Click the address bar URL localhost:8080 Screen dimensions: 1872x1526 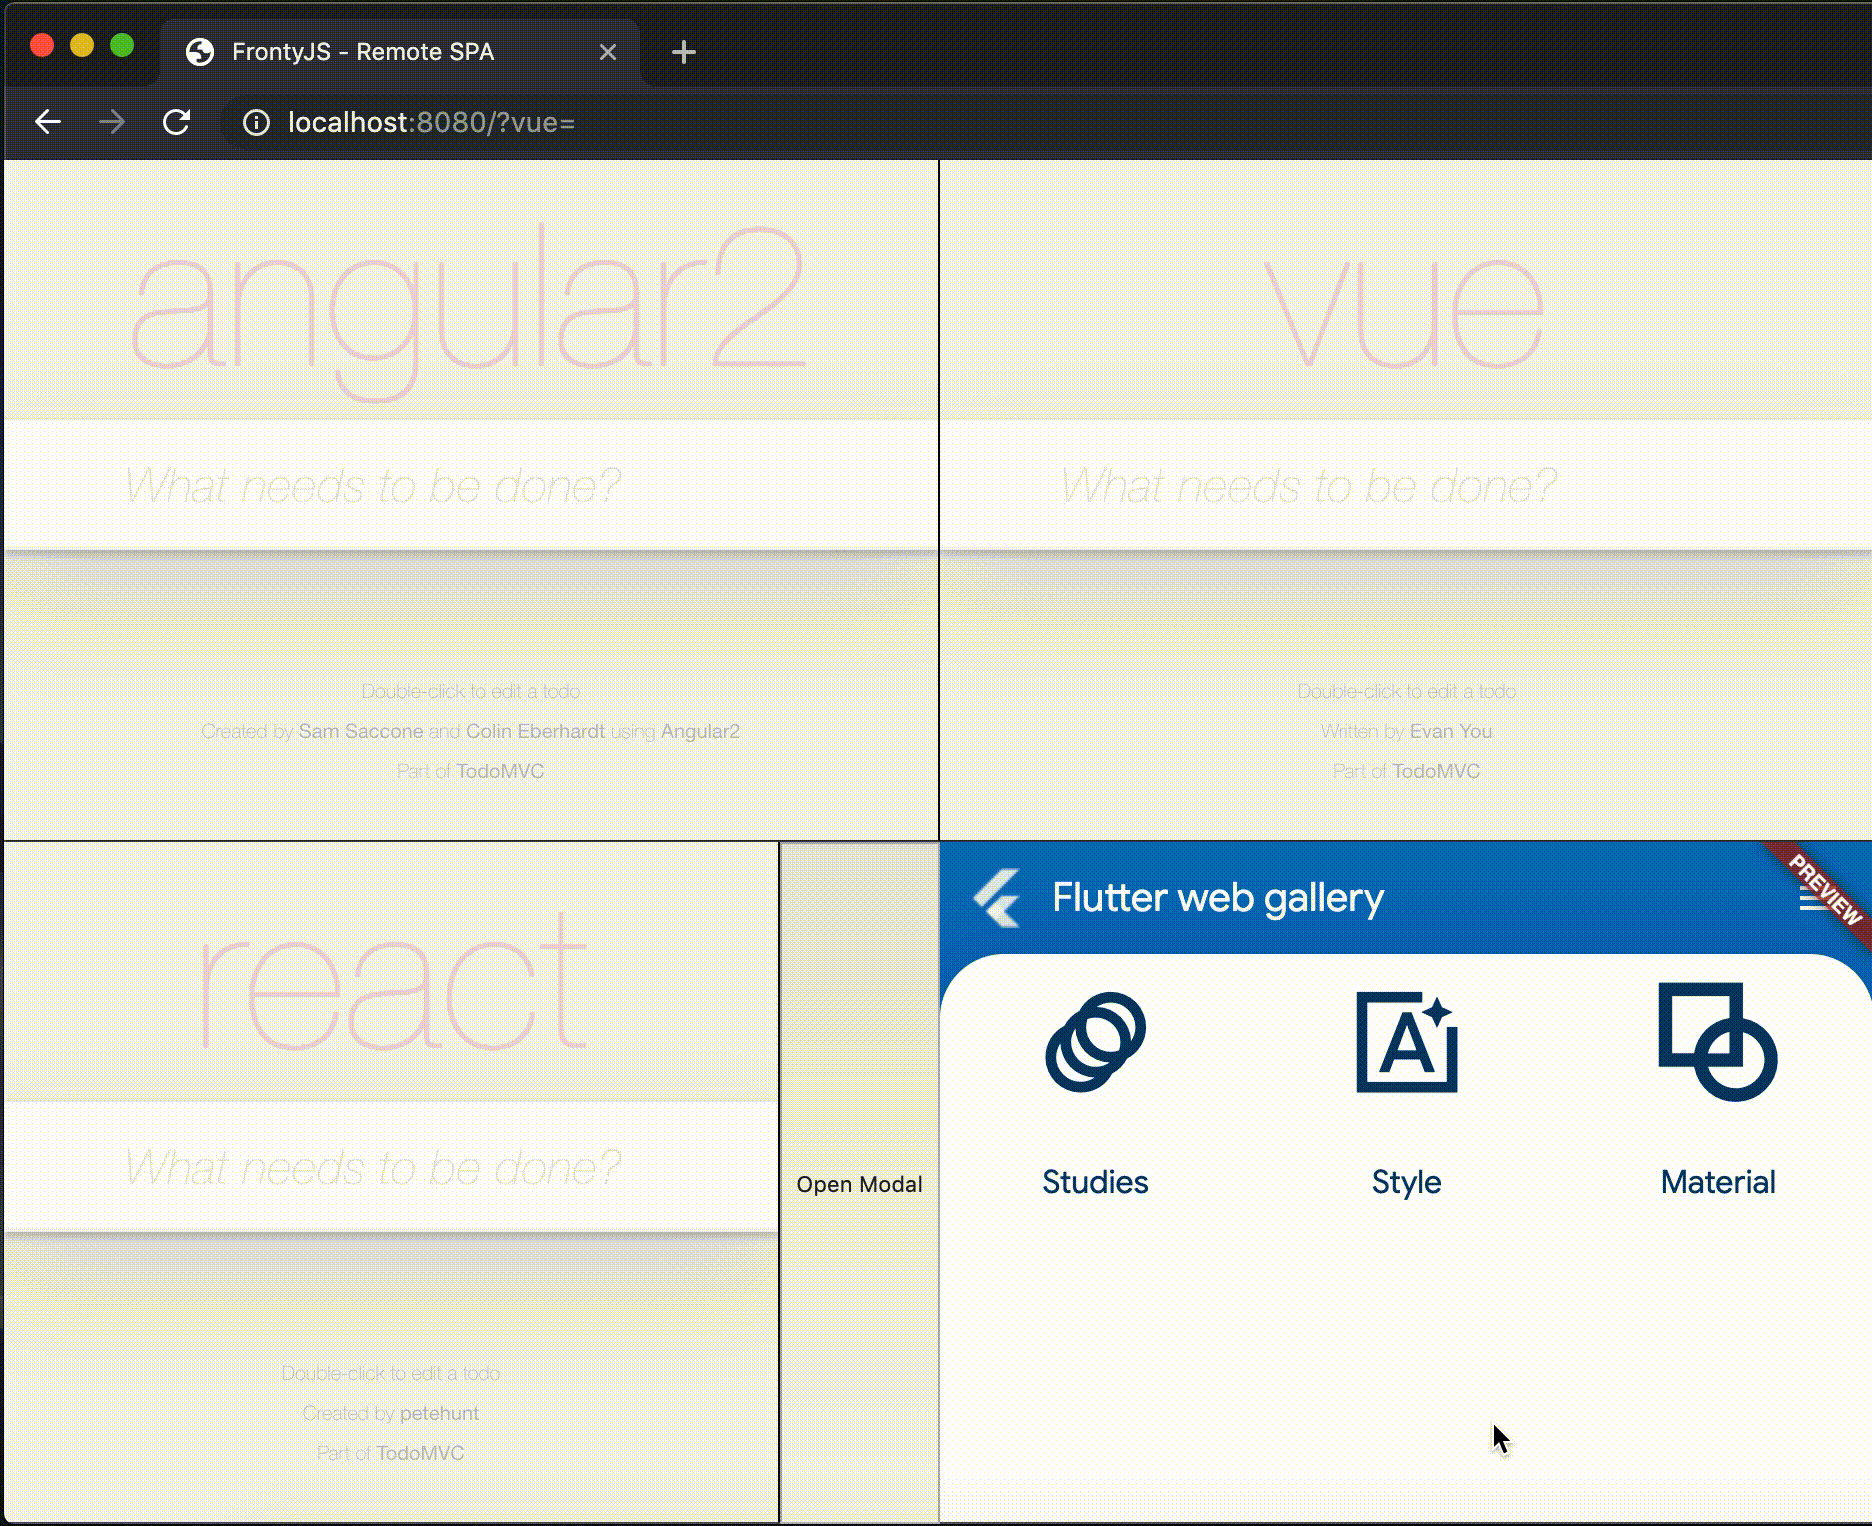coord(431,122)
